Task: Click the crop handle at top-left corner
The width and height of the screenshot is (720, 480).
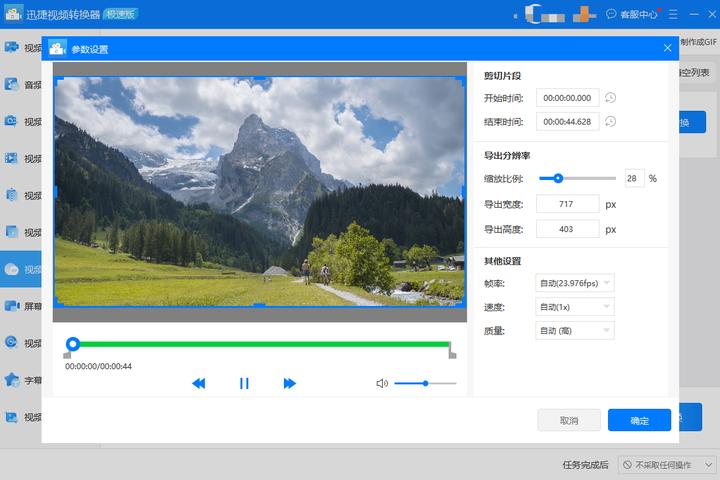Action: (59, 81)
